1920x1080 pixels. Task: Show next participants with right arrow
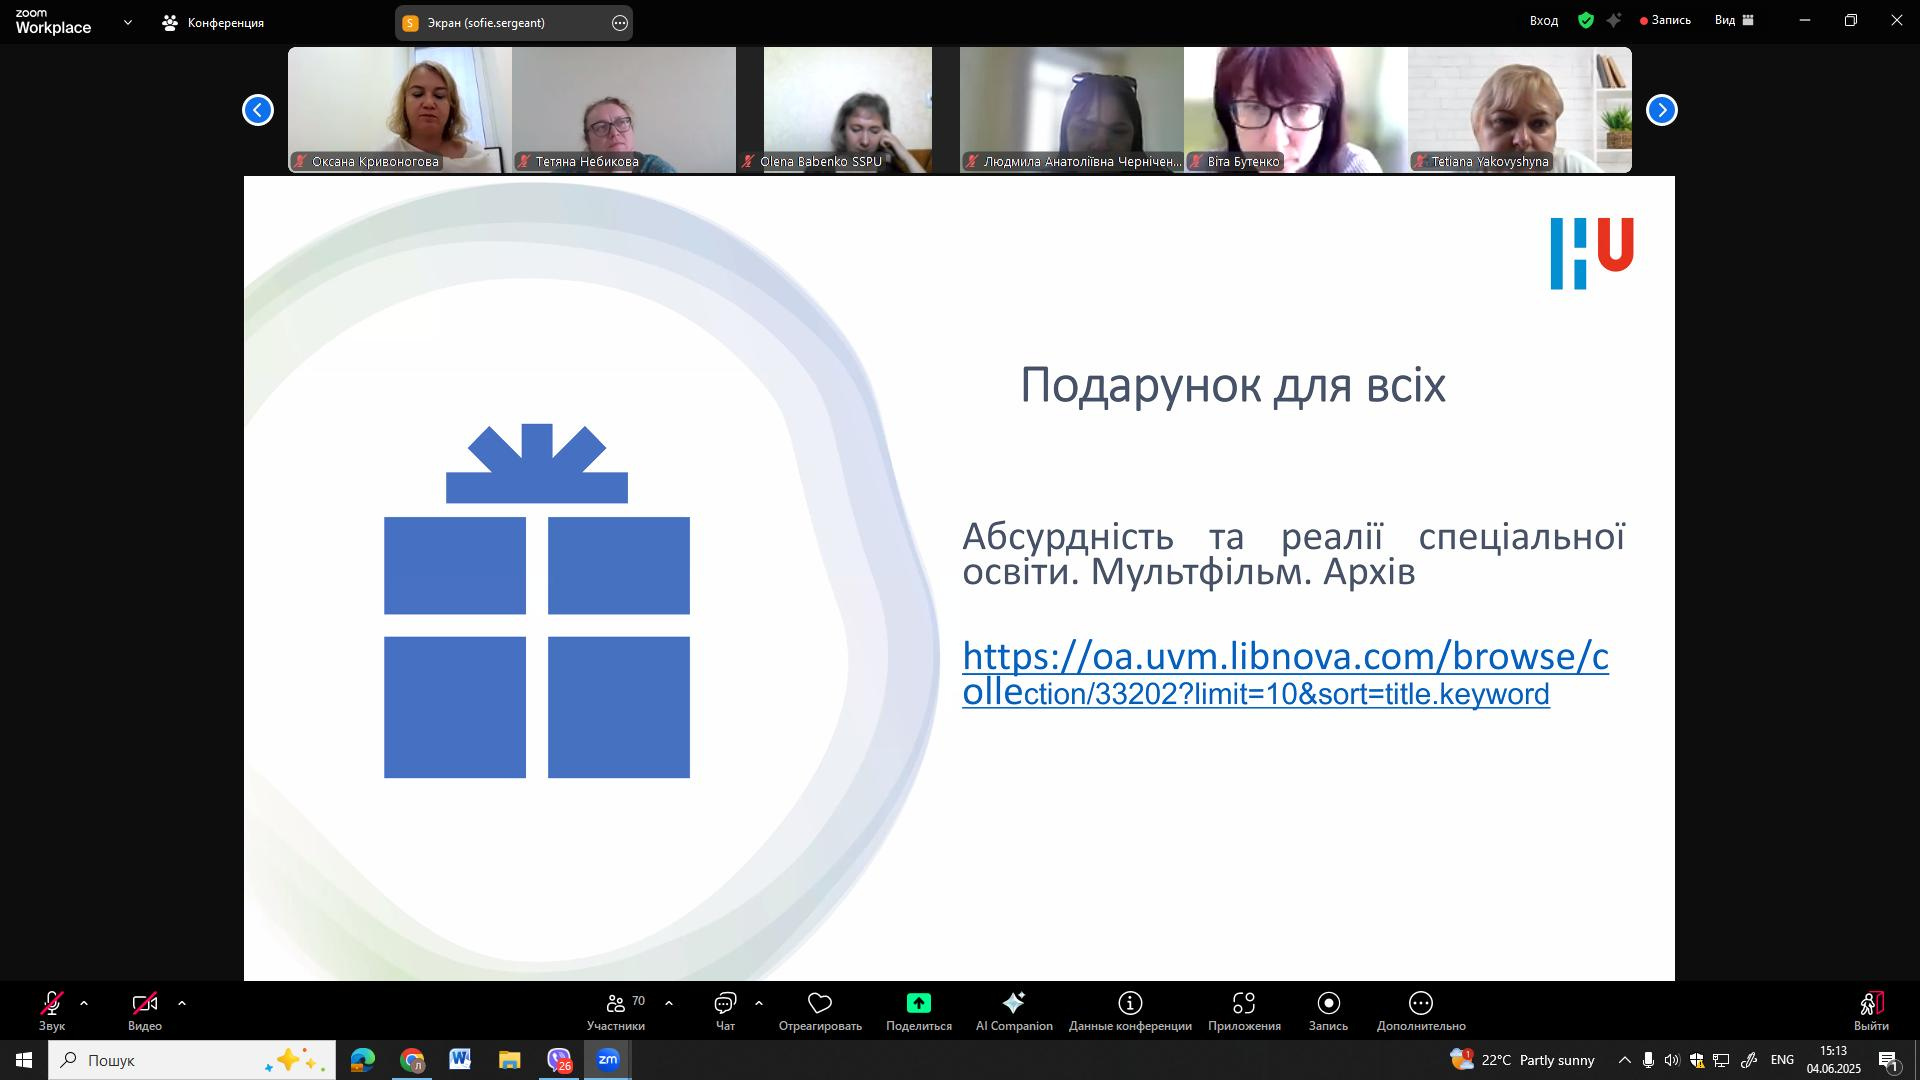pos(1662,110)
